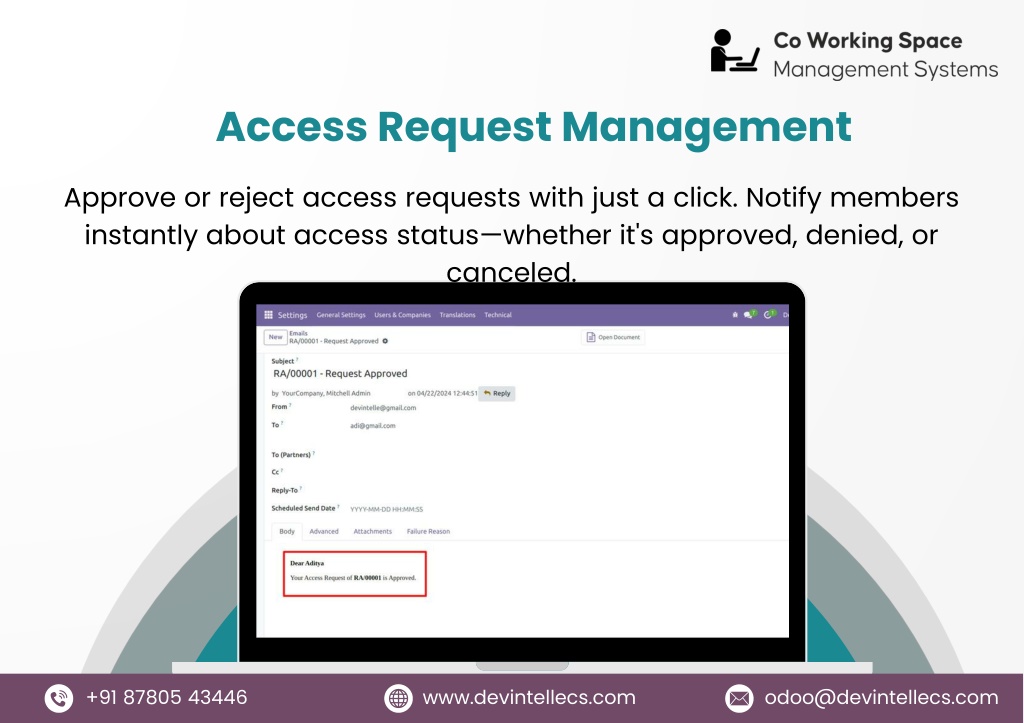Click the 'To (Partners)' field label
Viewport: 1024px width, 723px height.
click(x=291, y=455)
